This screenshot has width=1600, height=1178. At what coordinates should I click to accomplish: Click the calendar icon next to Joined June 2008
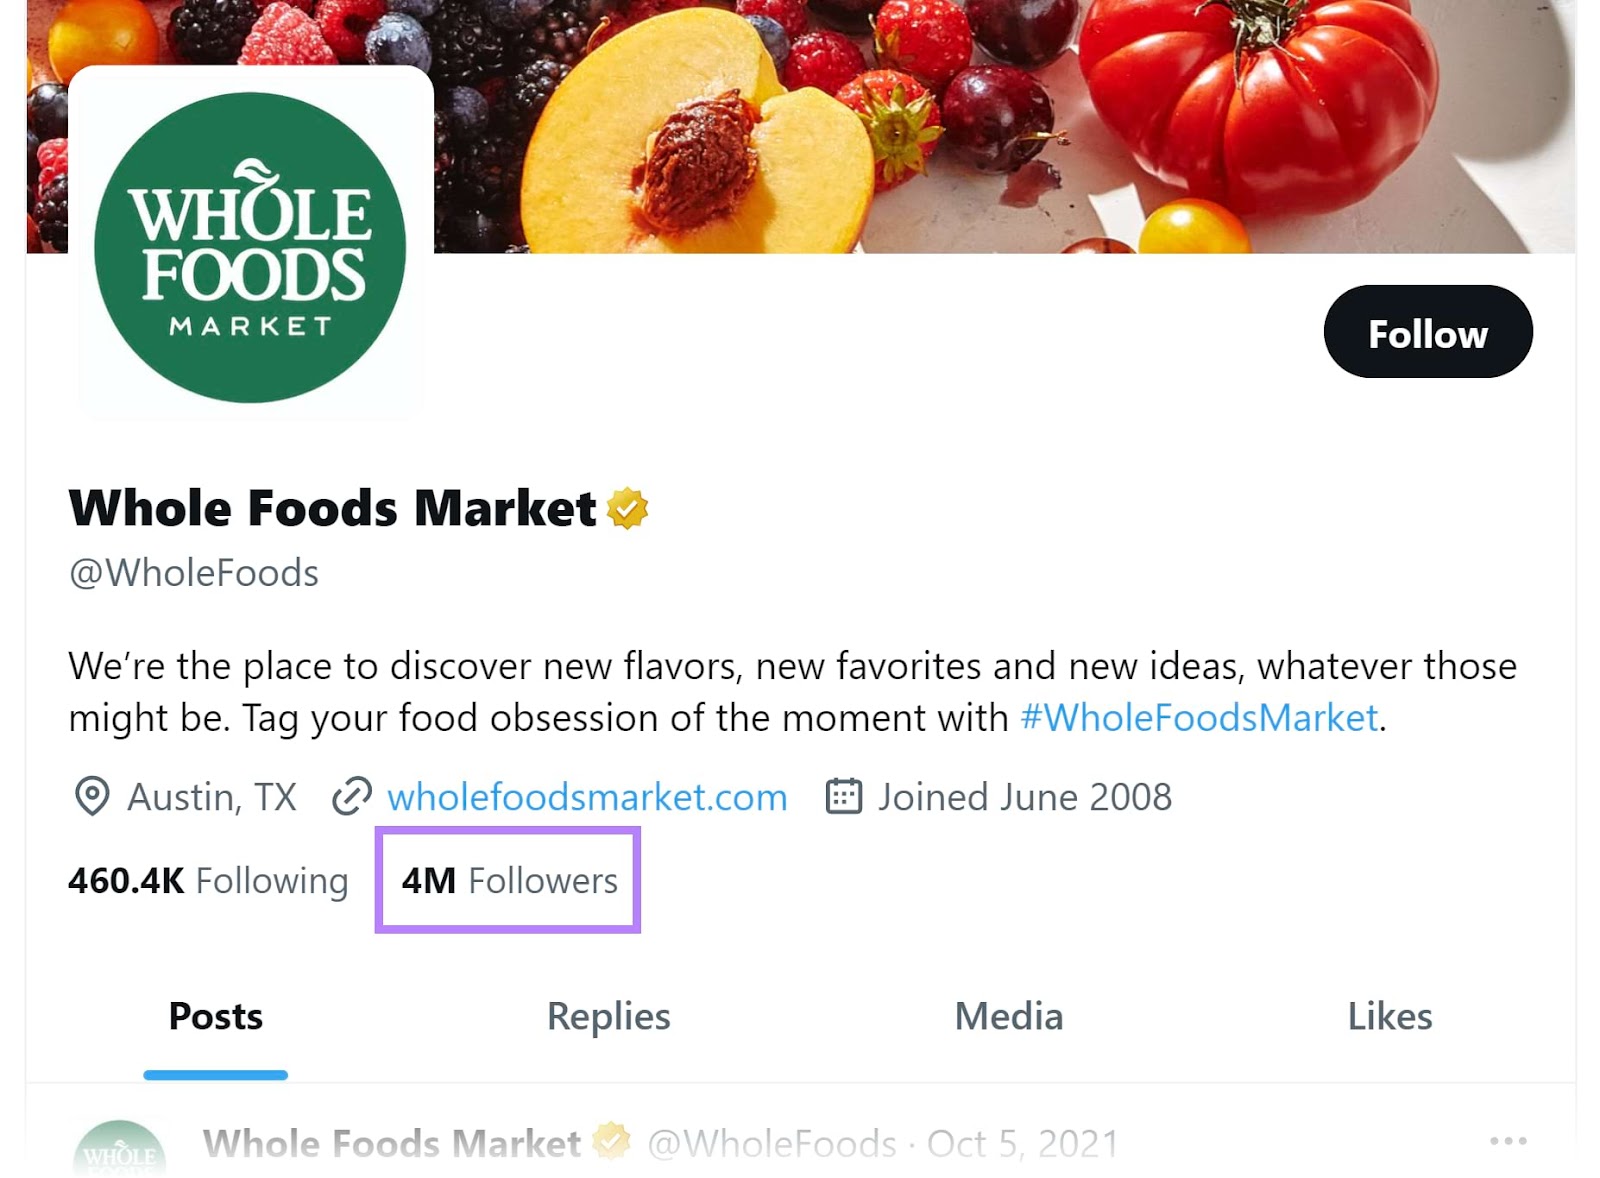pos(843,796)
